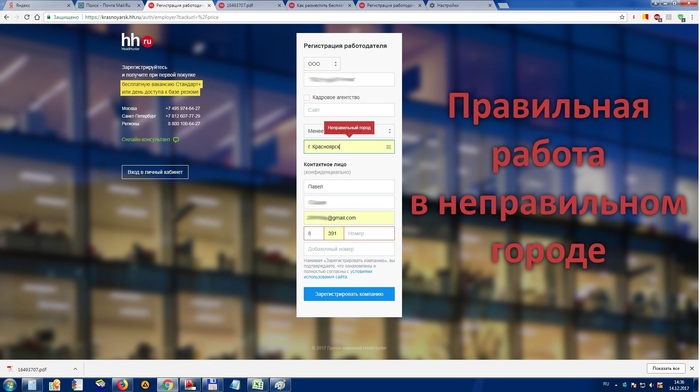Switch to the Поиск - Почта Mail.Ru tab
Image resolution: width=700 pixels, height=392 pixels.
[x=108, y=5]
